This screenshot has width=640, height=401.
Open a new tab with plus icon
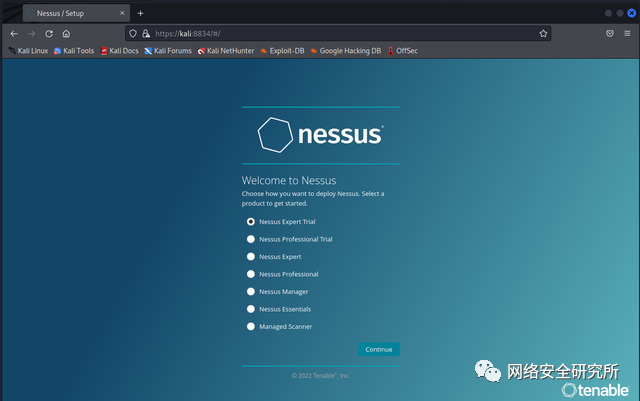click(140, 13)
